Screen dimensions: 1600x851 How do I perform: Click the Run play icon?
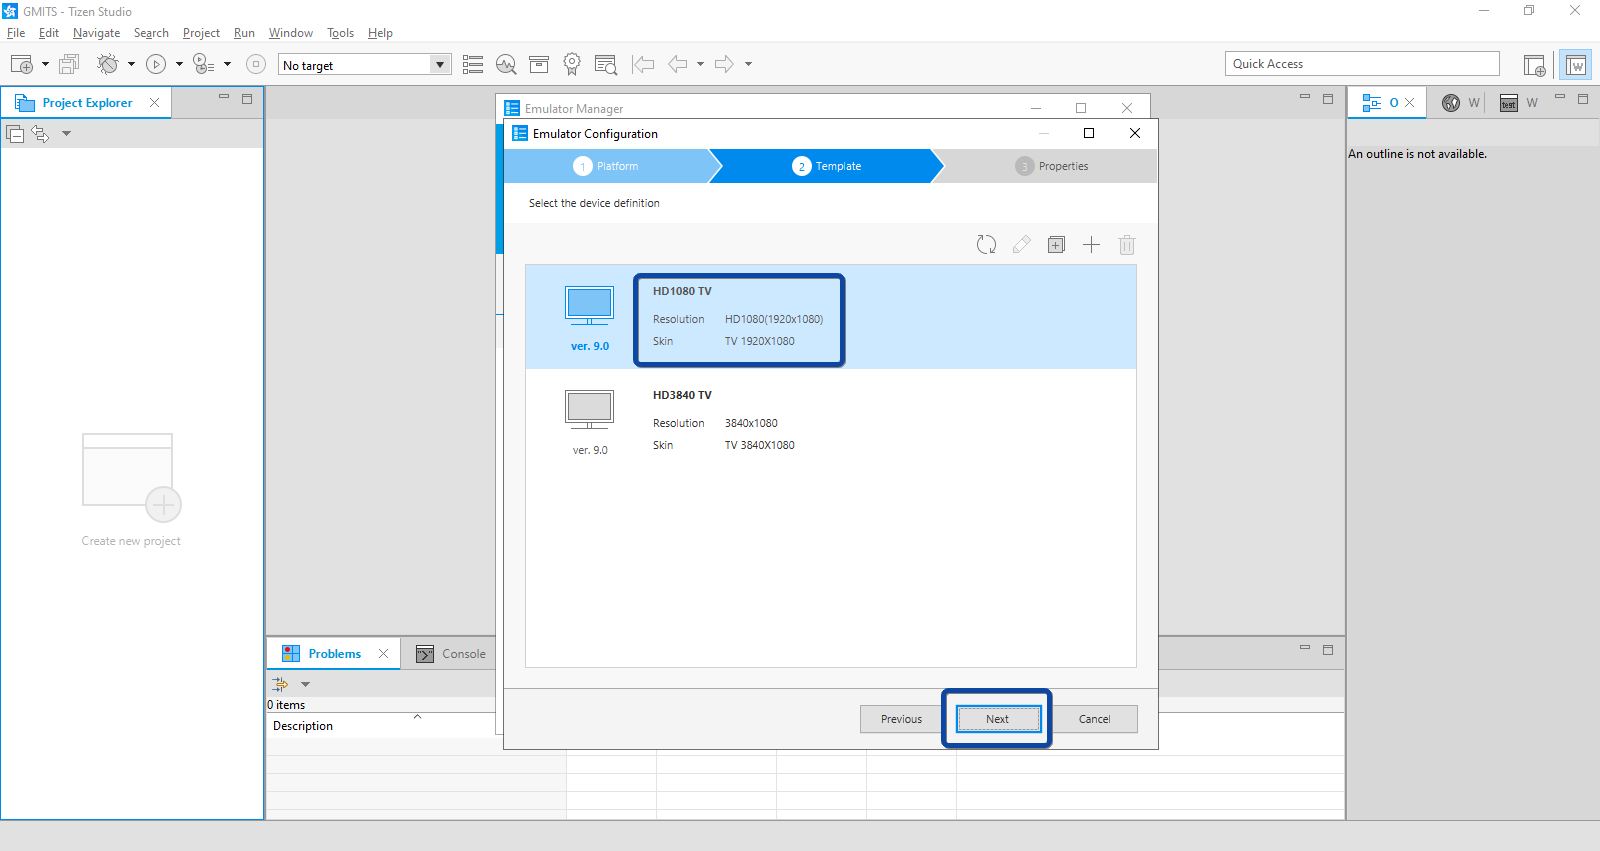(156, 64)
